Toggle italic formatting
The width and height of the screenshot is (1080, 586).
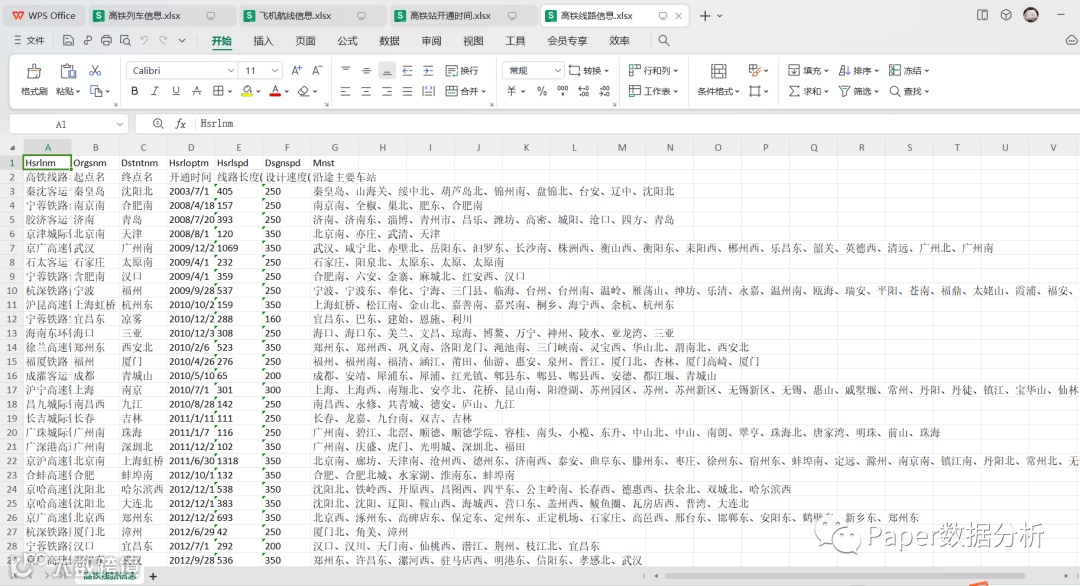(x=155, y=91)
